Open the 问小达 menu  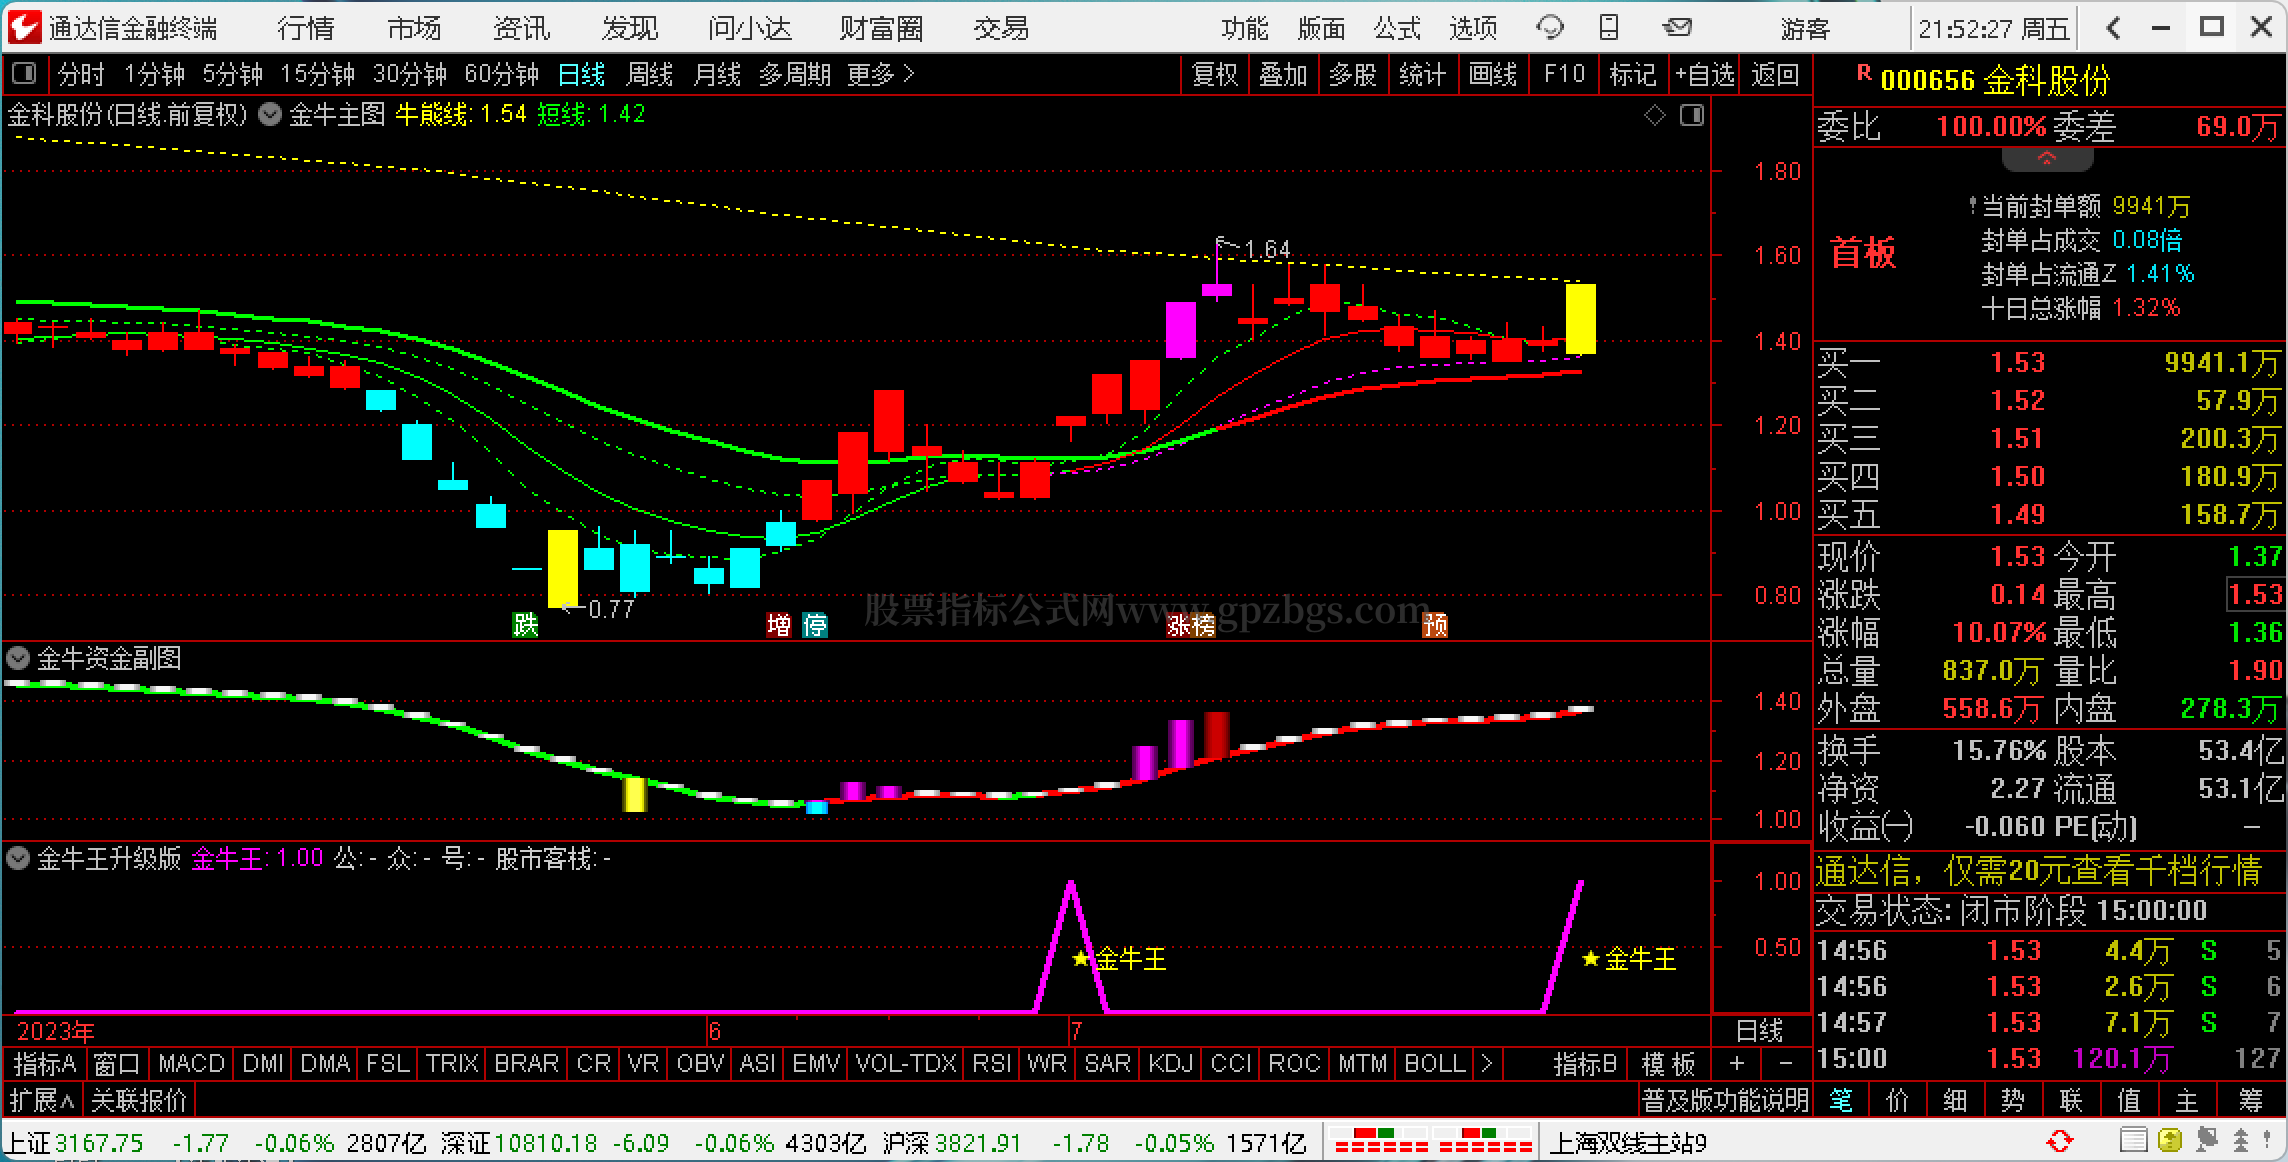[750, 28]
